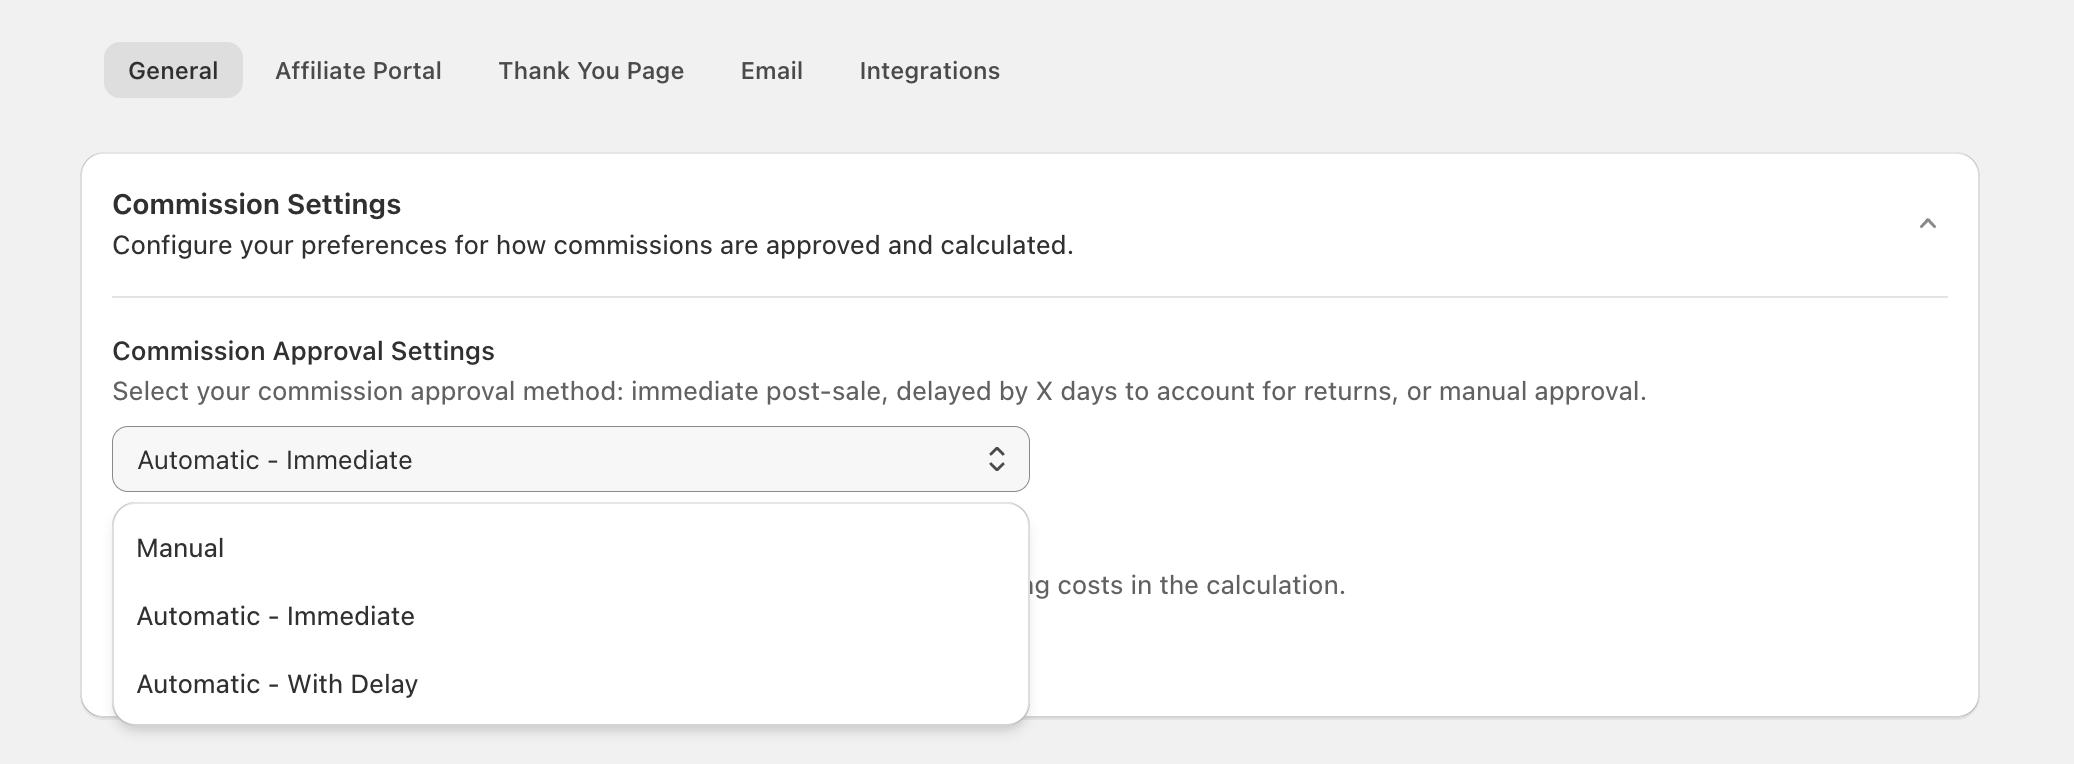Open the Affiliate Portal tab
The height and width of the screenshot is (764, 2074).
[358, 71]
